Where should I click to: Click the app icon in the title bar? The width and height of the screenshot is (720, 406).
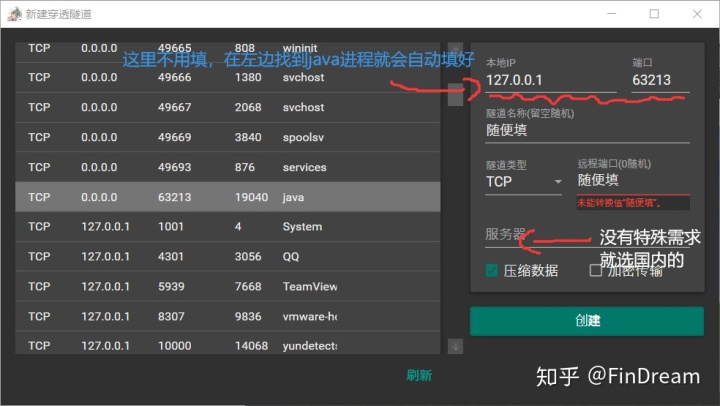(x=15, y=14)
